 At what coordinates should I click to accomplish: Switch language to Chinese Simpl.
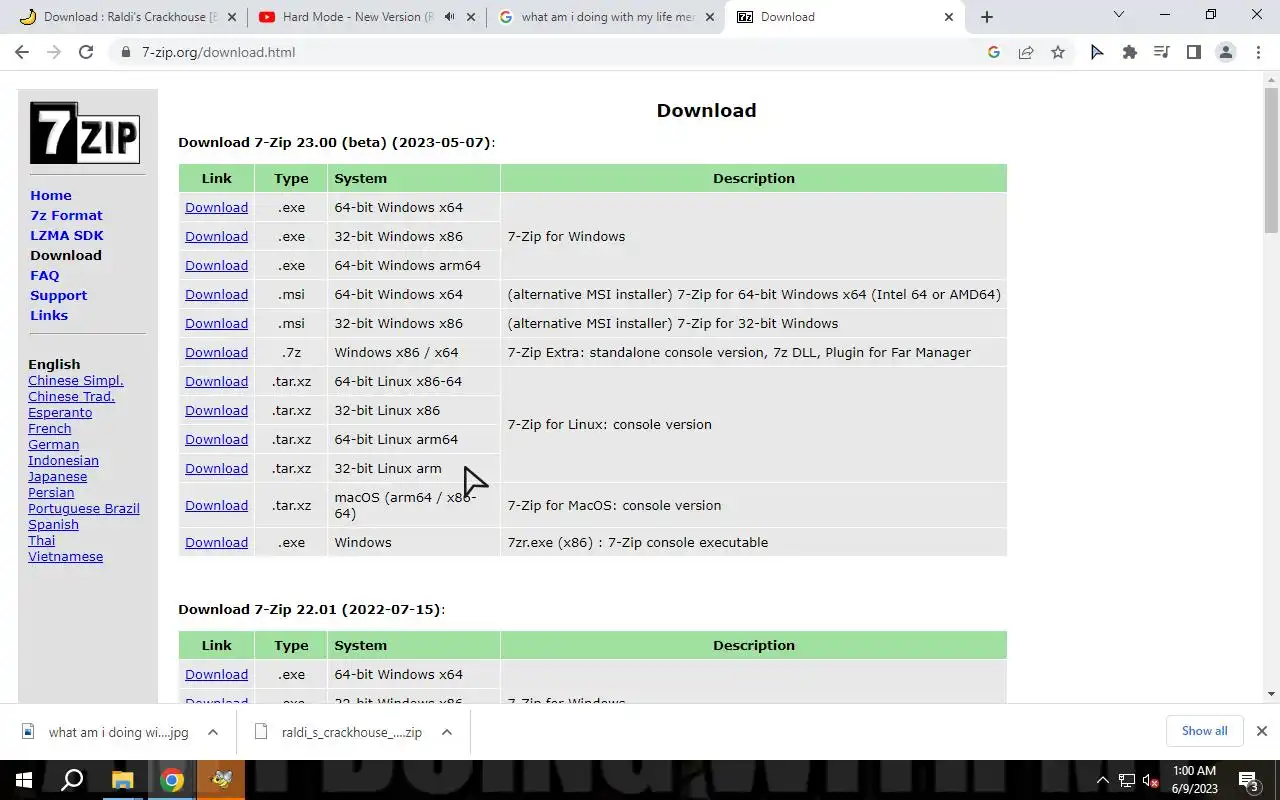point(76,380)
